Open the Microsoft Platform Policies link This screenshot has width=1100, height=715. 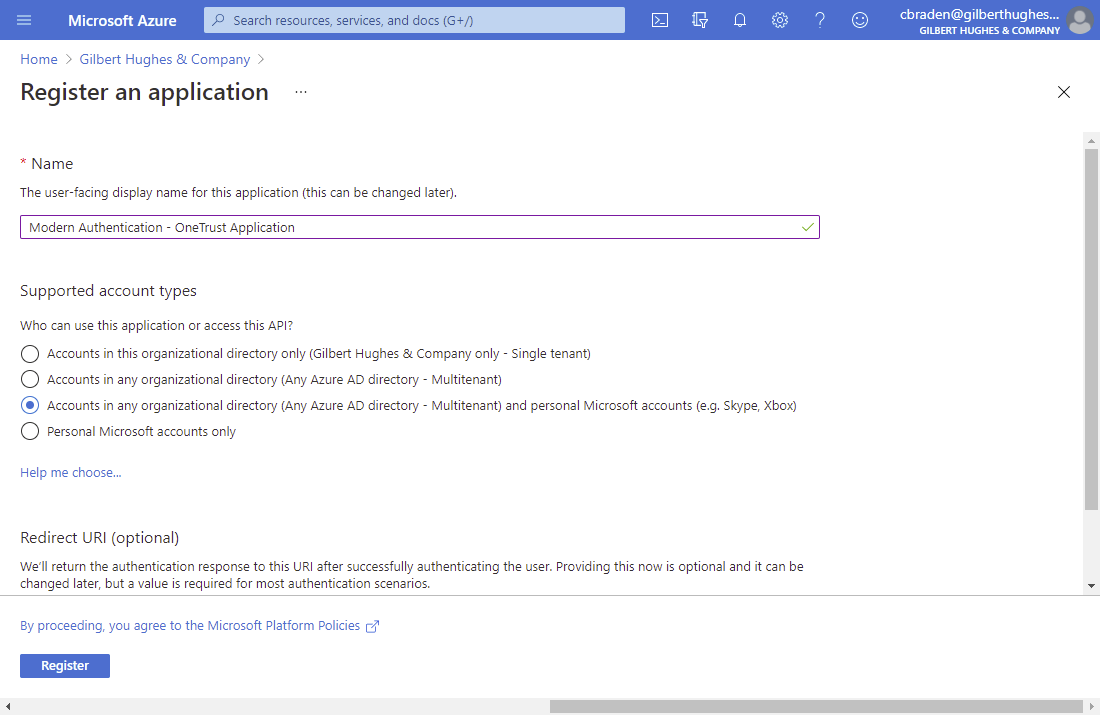pyautogui.click(x=199, y=626)
